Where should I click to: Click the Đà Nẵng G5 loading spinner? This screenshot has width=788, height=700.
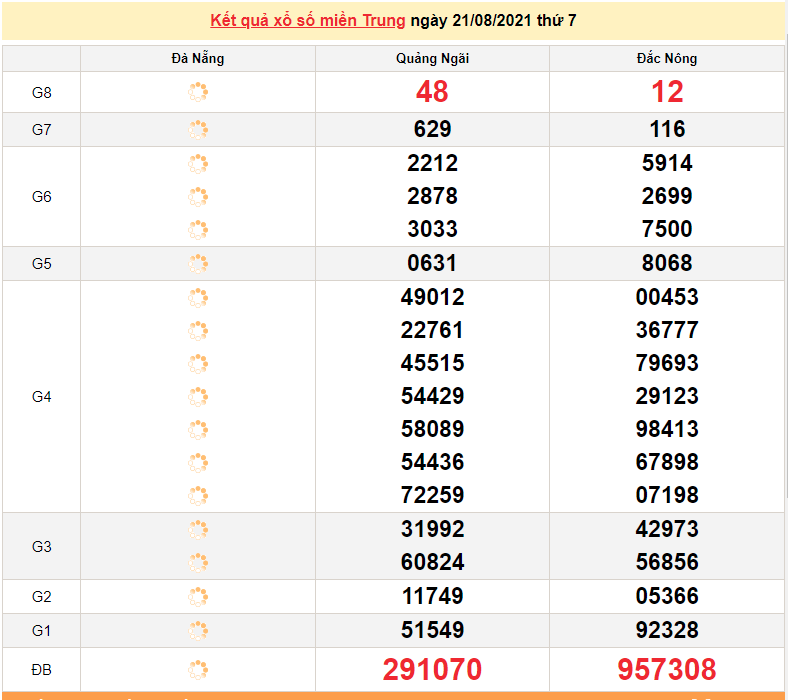198,264
